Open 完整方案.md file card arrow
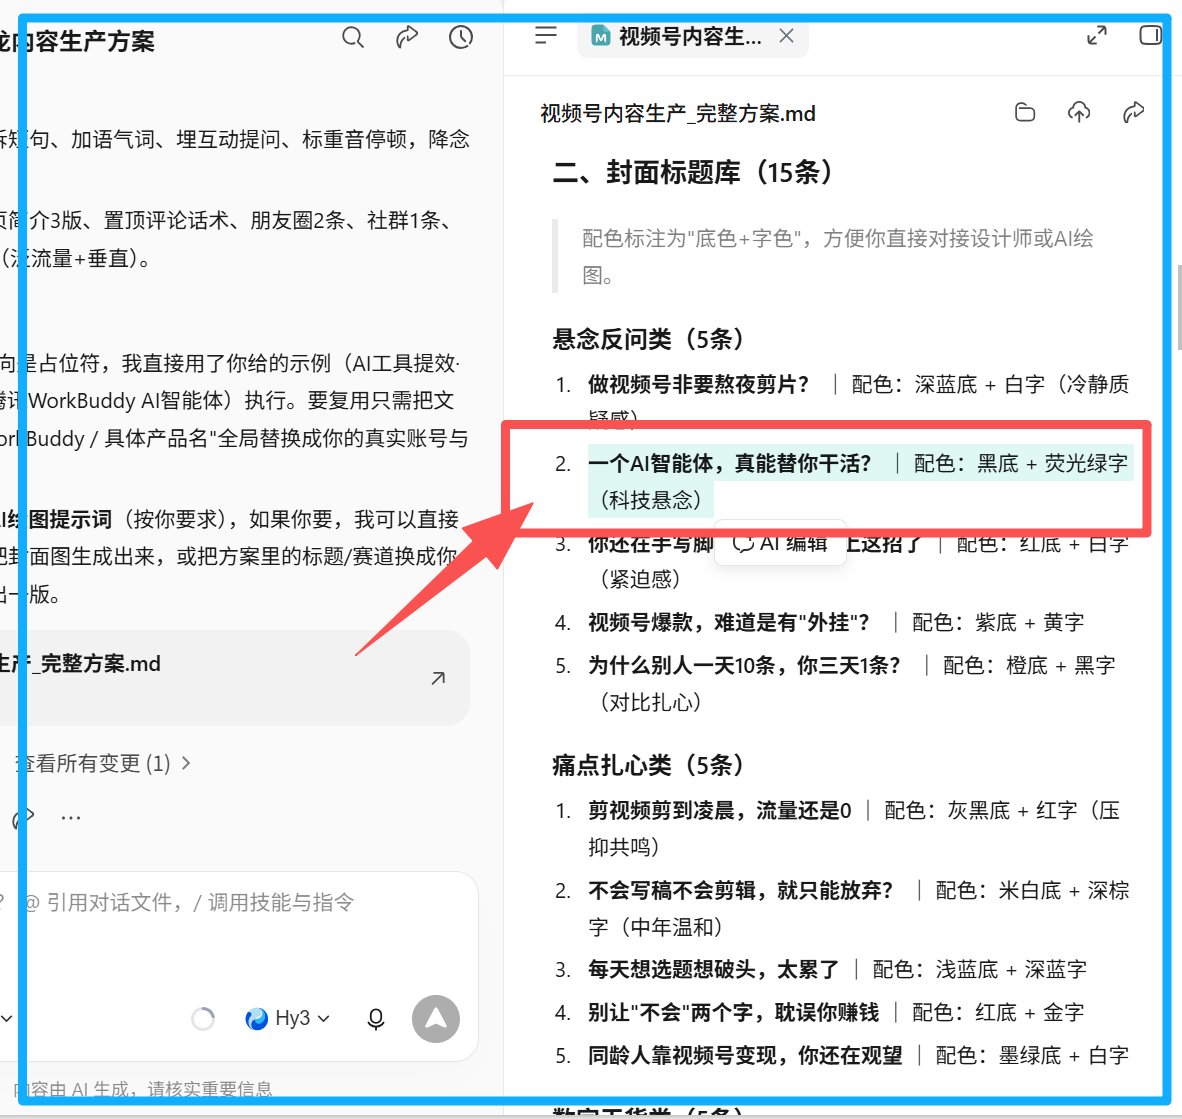The width and height of the screenshot is (1182, 1119). click(x=438, y=678)
